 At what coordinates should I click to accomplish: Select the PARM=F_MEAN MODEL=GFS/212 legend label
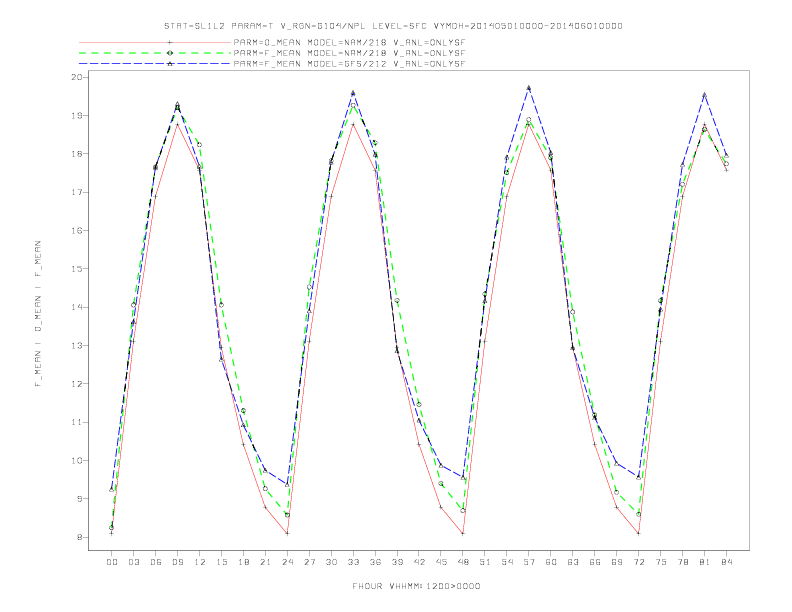pos(349,64)
